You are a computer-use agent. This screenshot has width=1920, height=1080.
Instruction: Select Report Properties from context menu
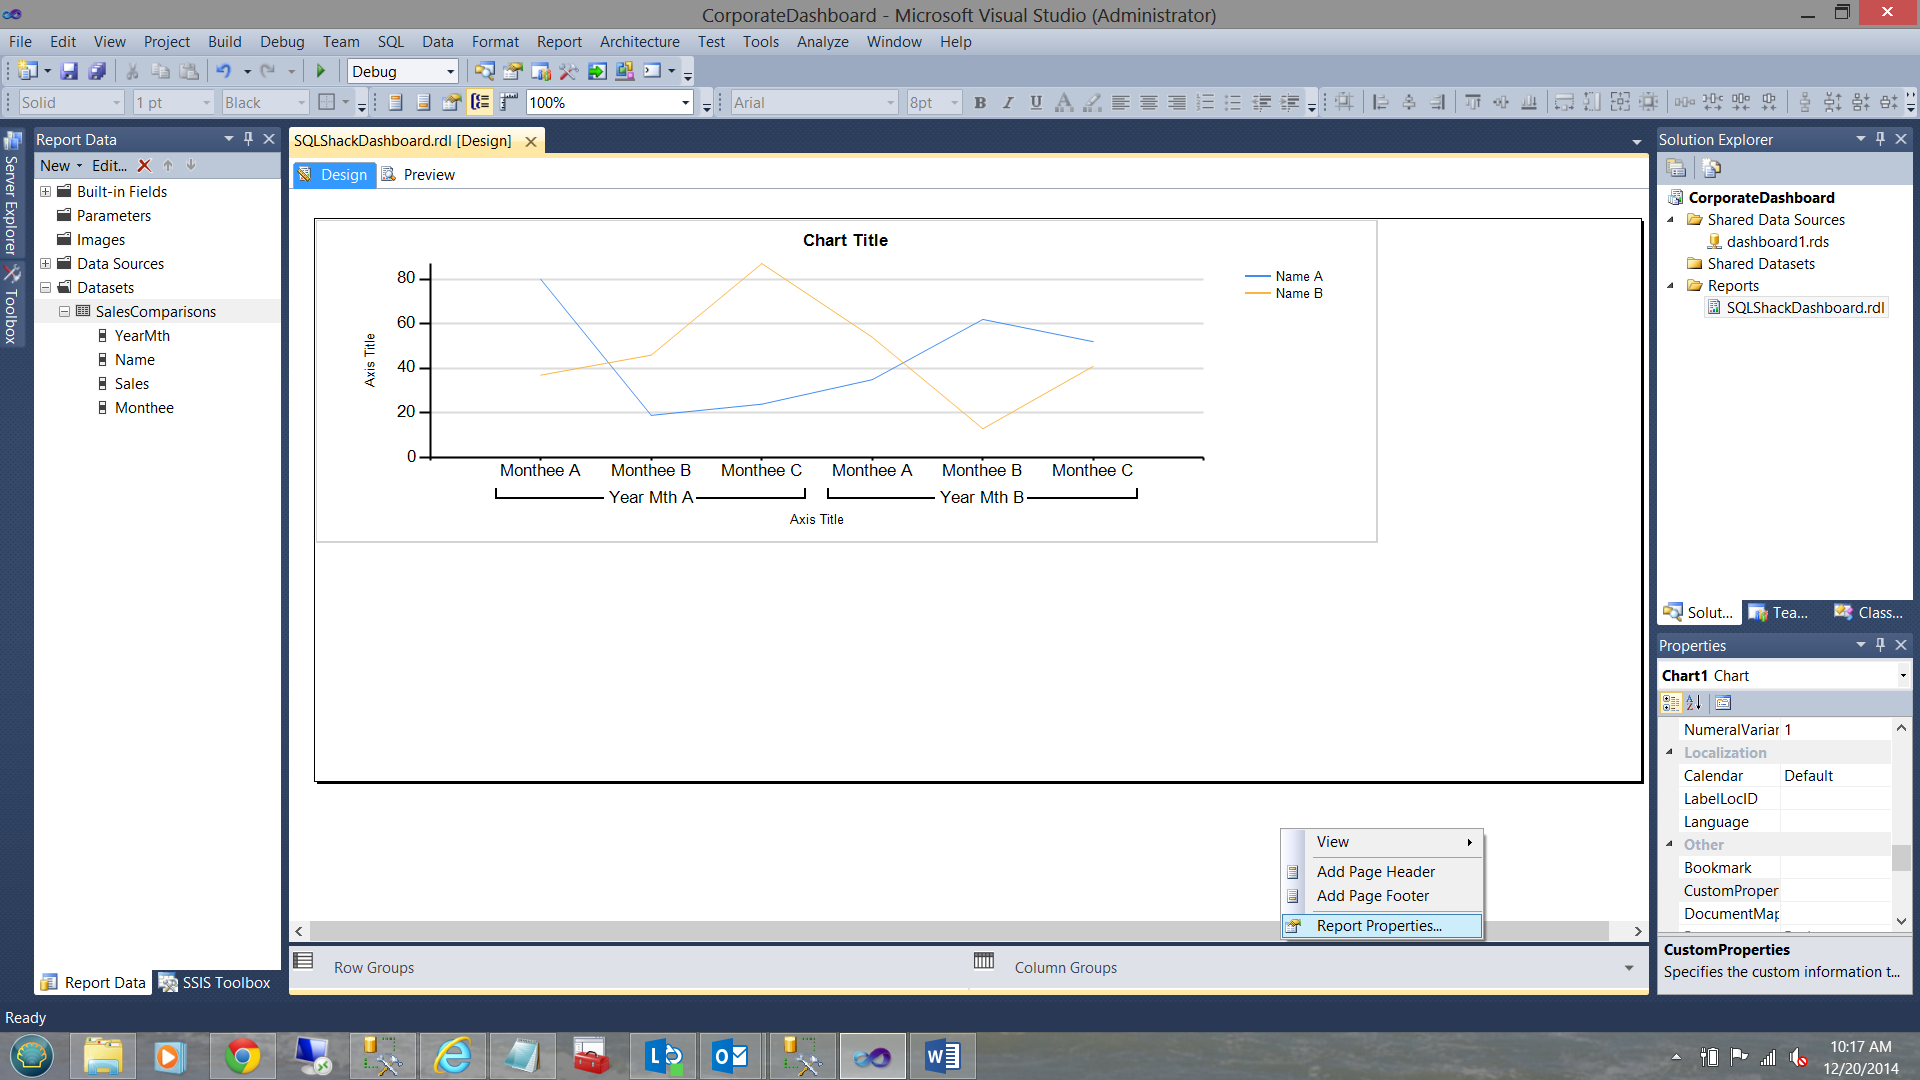click(x=1379, y=926)
